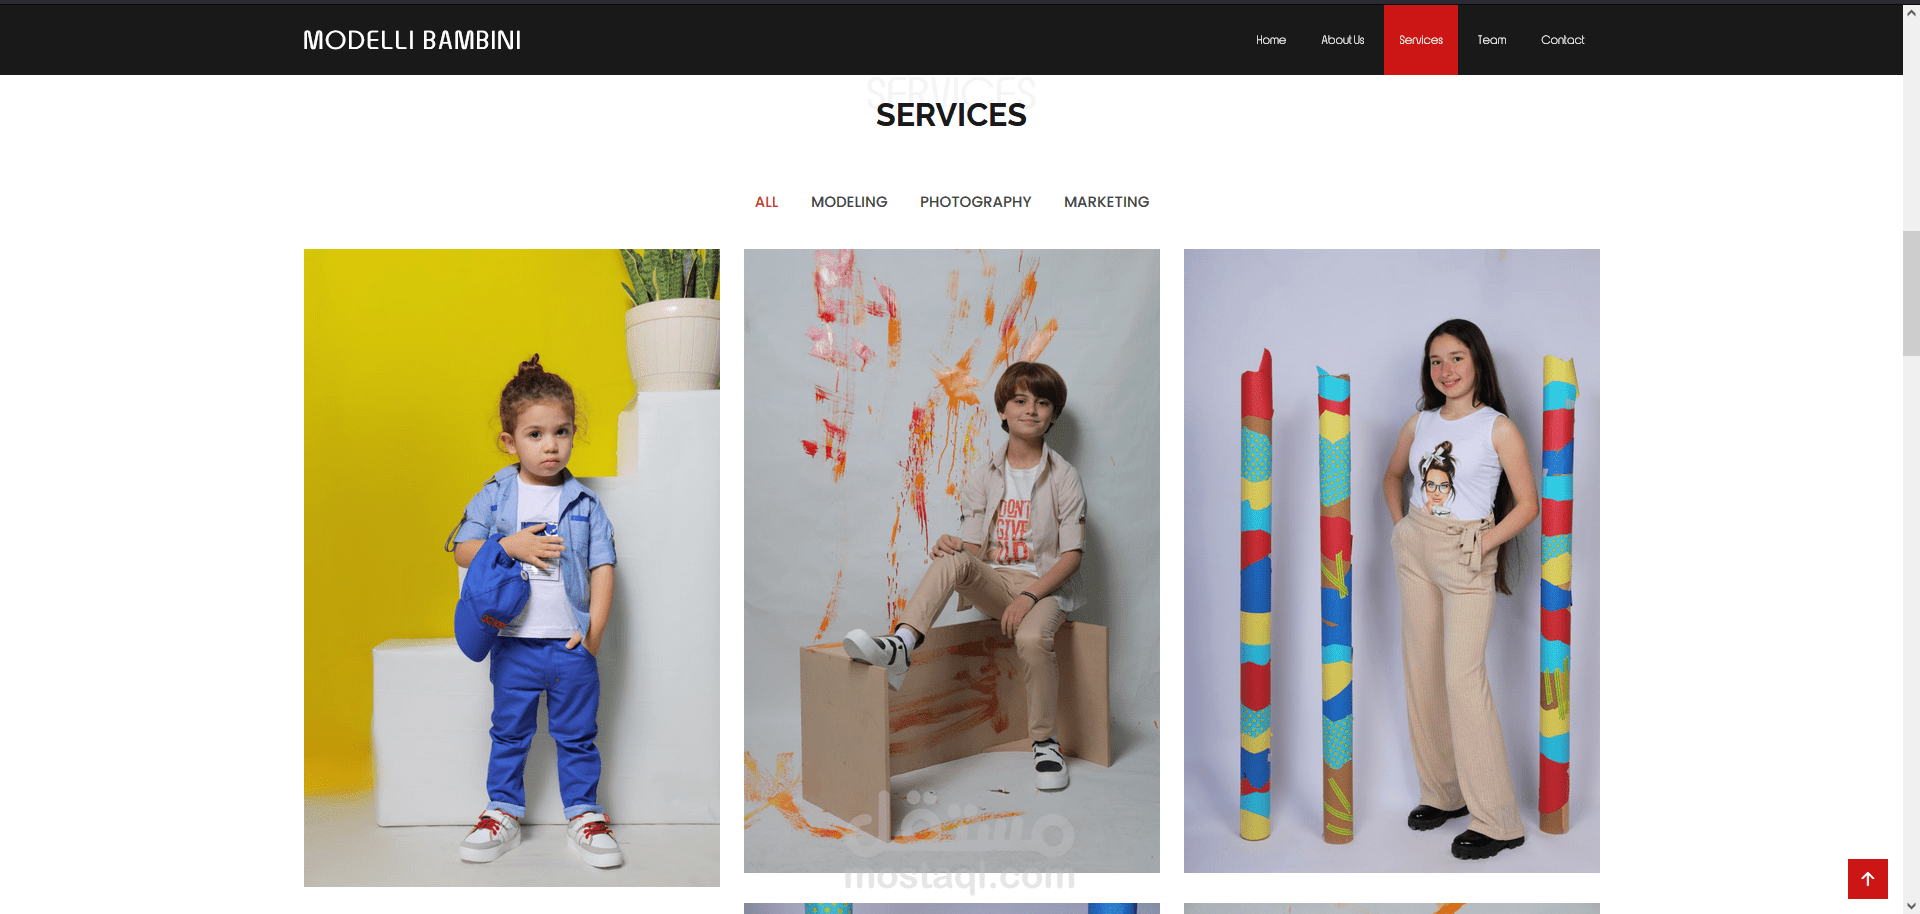Open the toddler in blue outfit photo
1920x914 pixels.
click(512, 568)
